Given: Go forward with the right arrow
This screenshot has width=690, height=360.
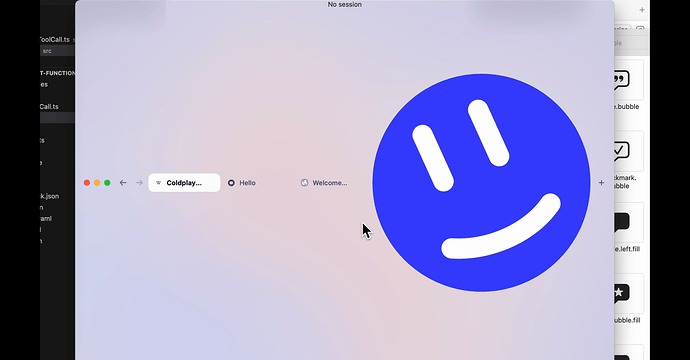Looking at the screenshot, I should [x=139, y=183].
